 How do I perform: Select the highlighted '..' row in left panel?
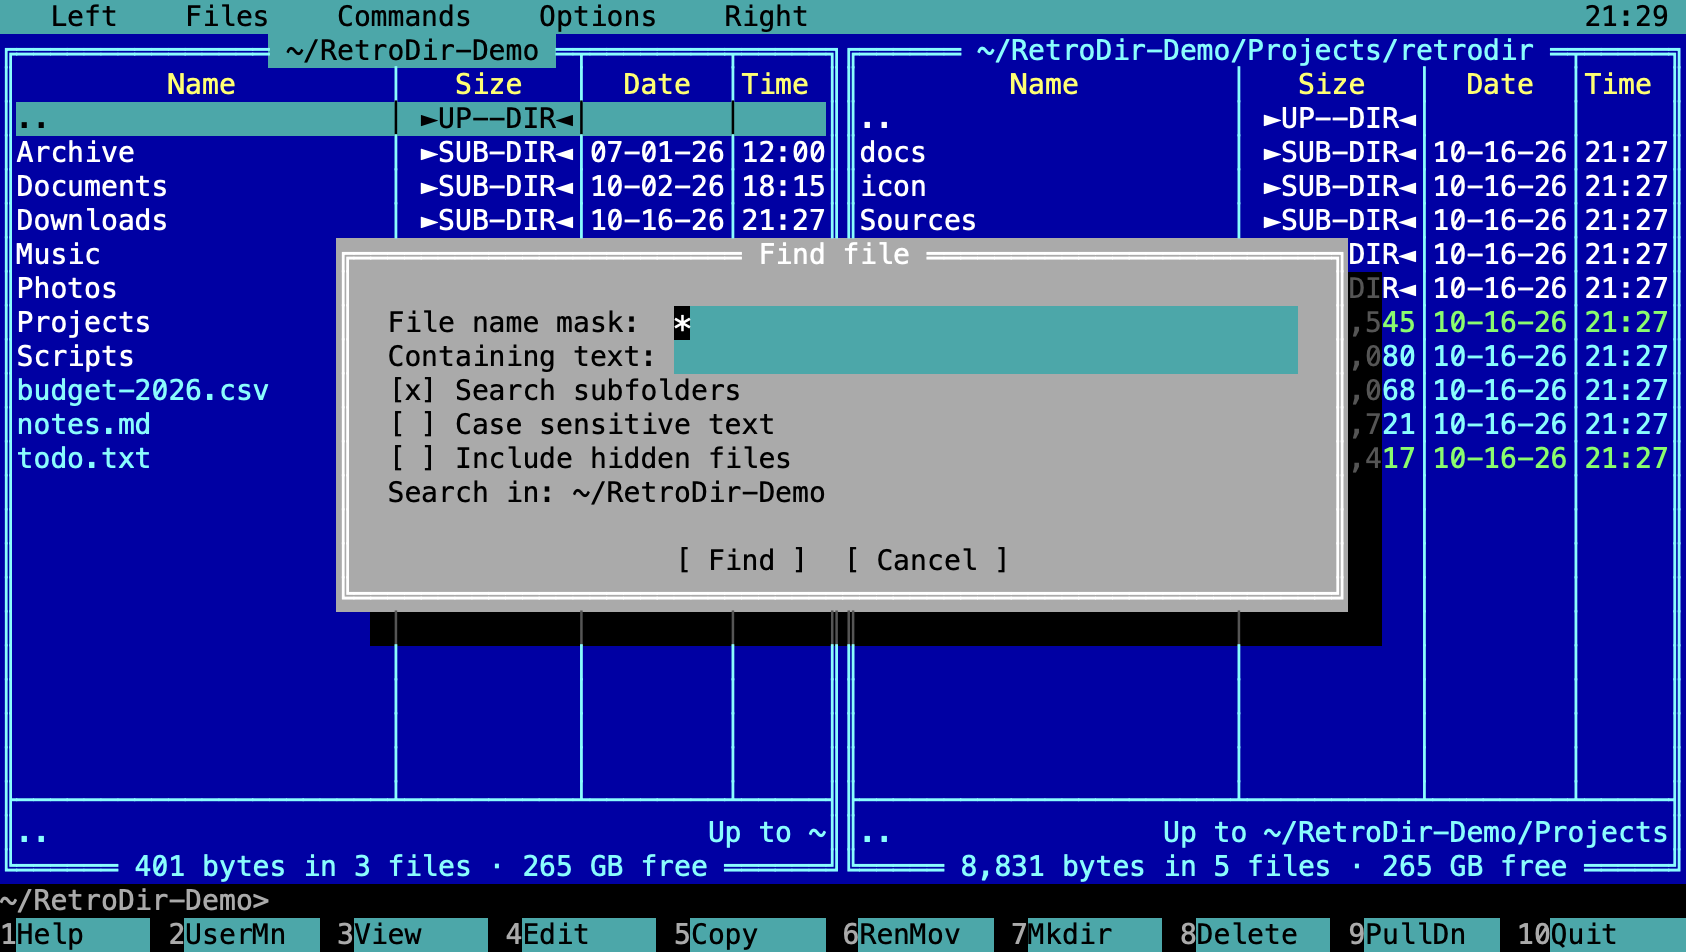pos(421,119)
